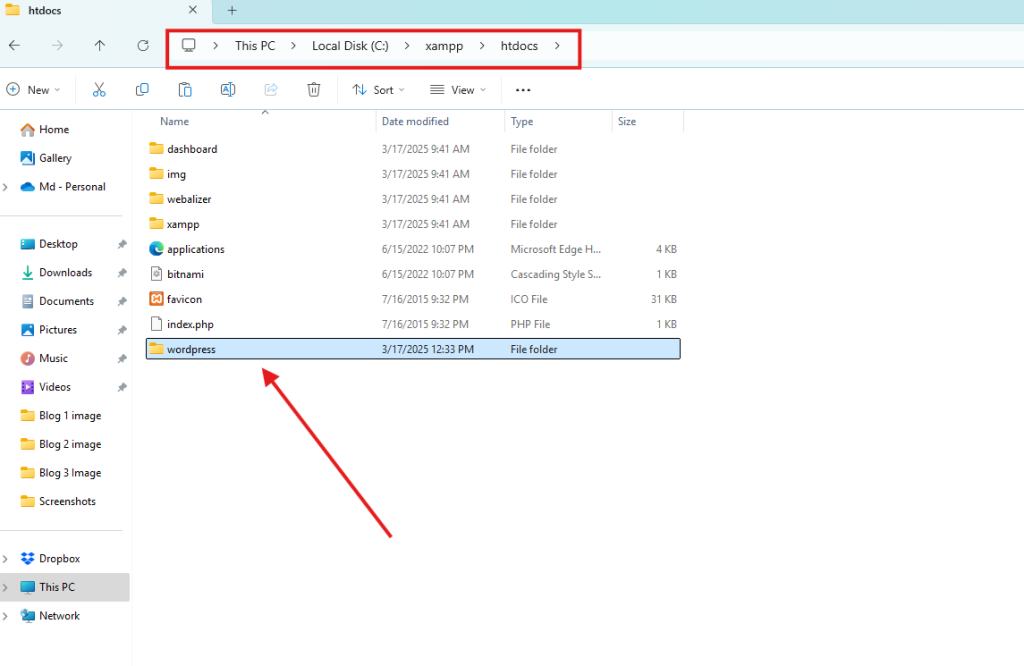Image resolution: width=1024 pixels, height=666 pixels.
Task: Expand the Dropbox tree node
Action: tap(7, 559)
